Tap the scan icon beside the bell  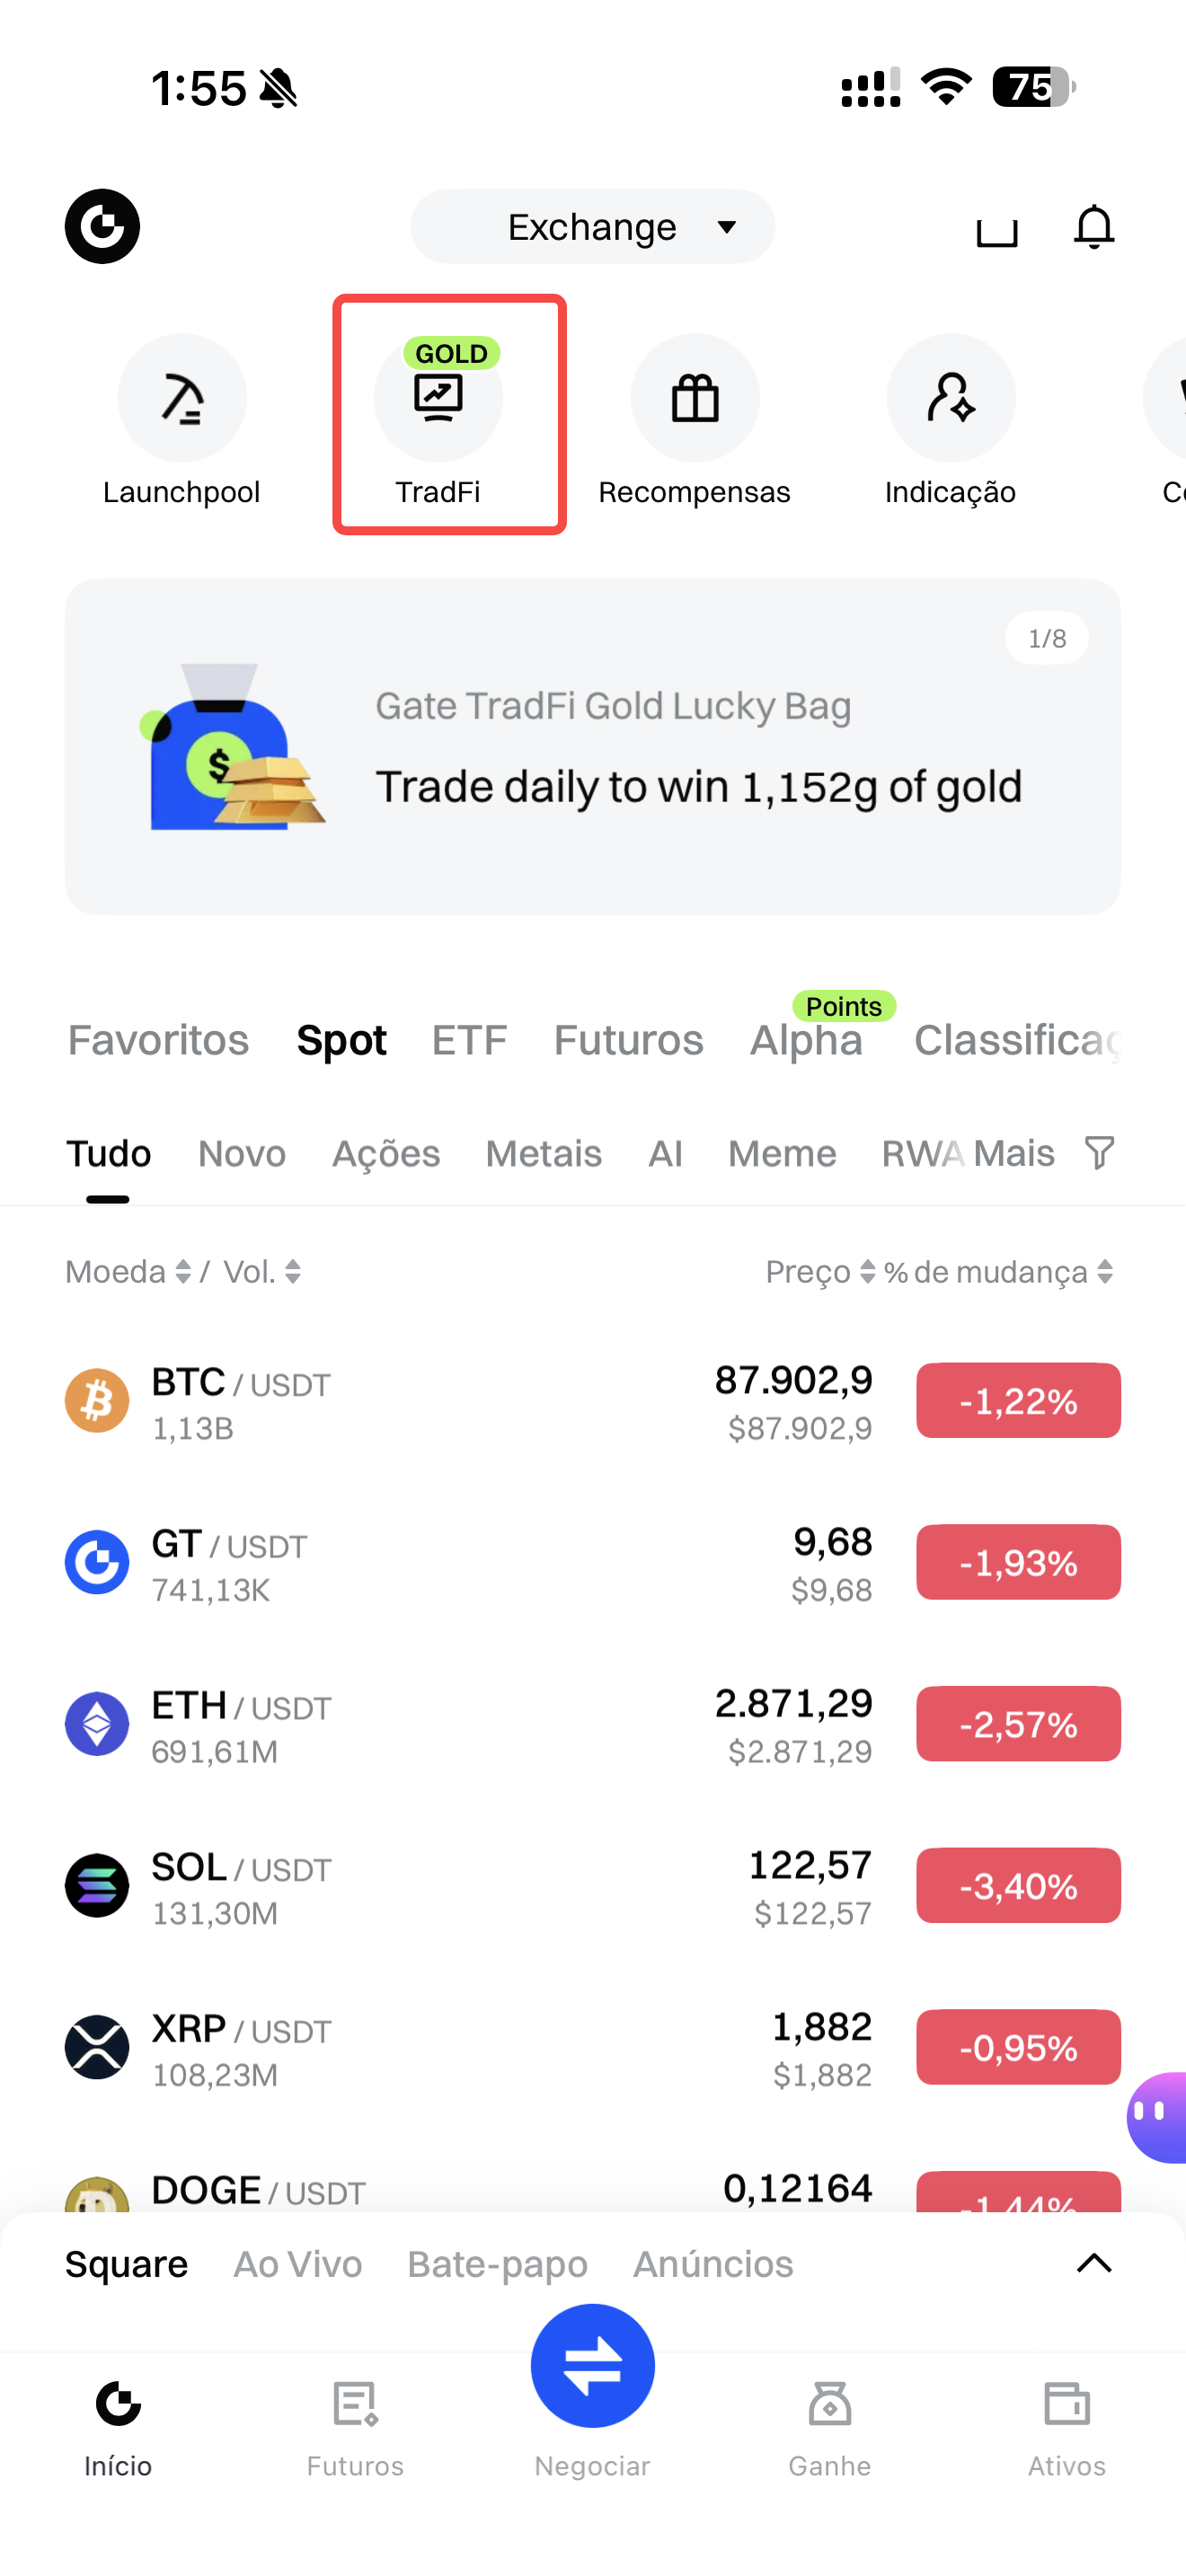coord(996,229)
